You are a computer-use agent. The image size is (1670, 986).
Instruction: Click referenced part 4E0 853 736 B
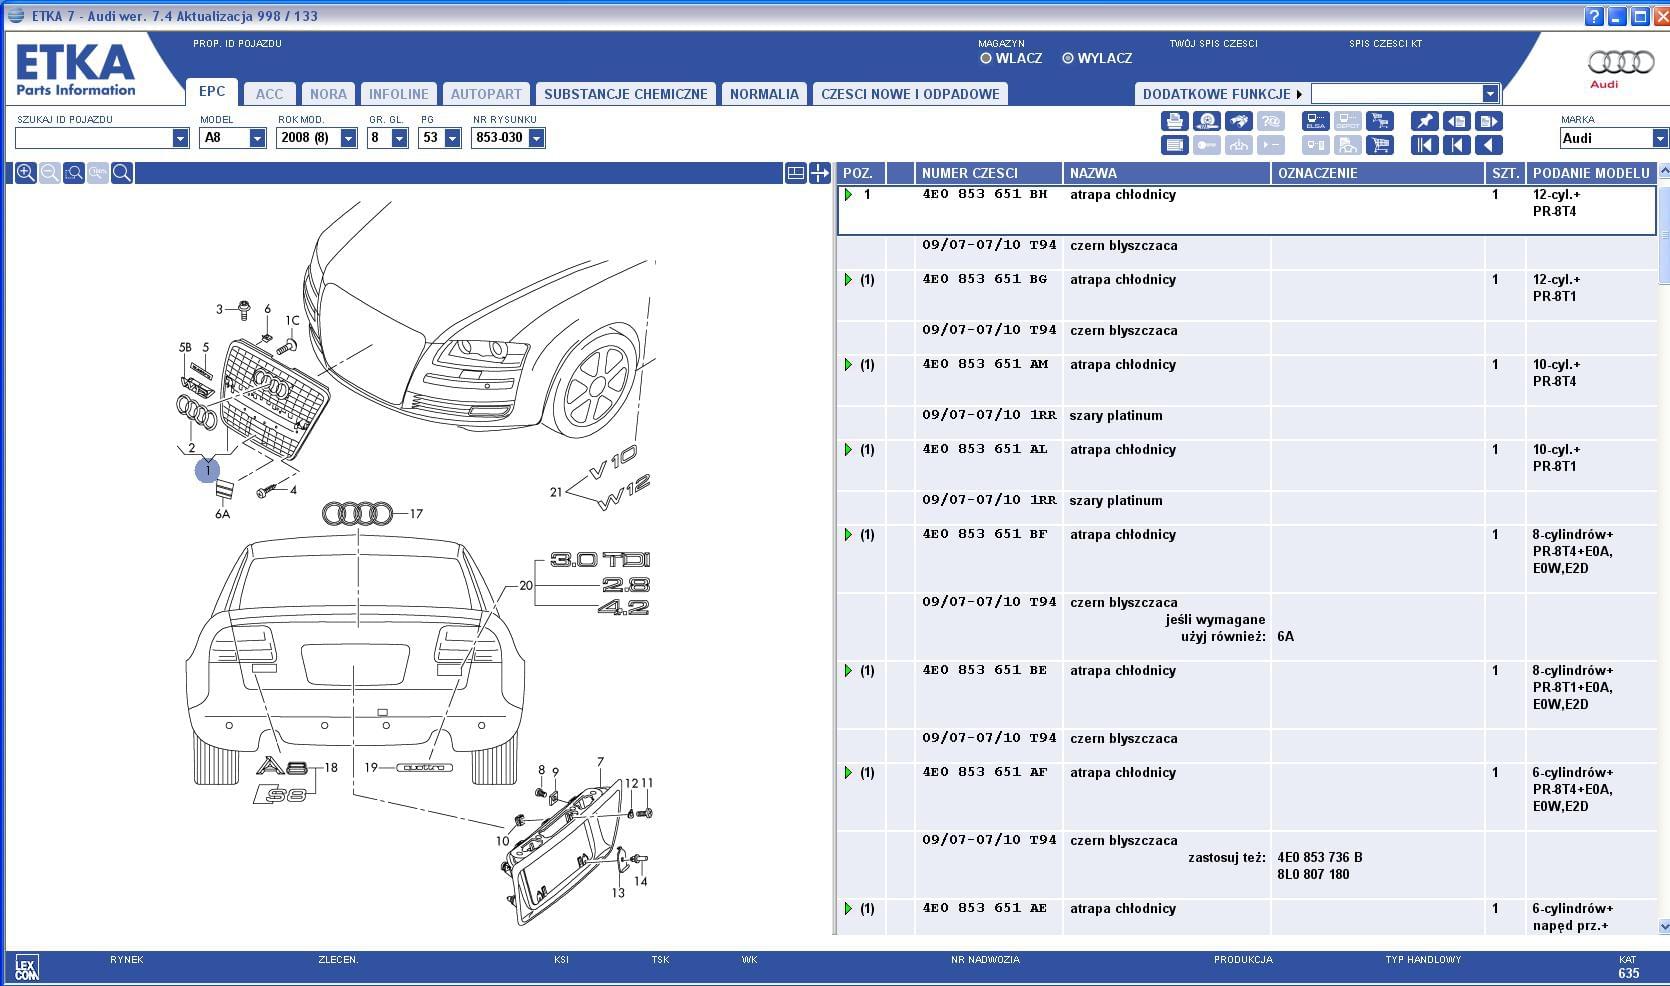coord(1319,857)
